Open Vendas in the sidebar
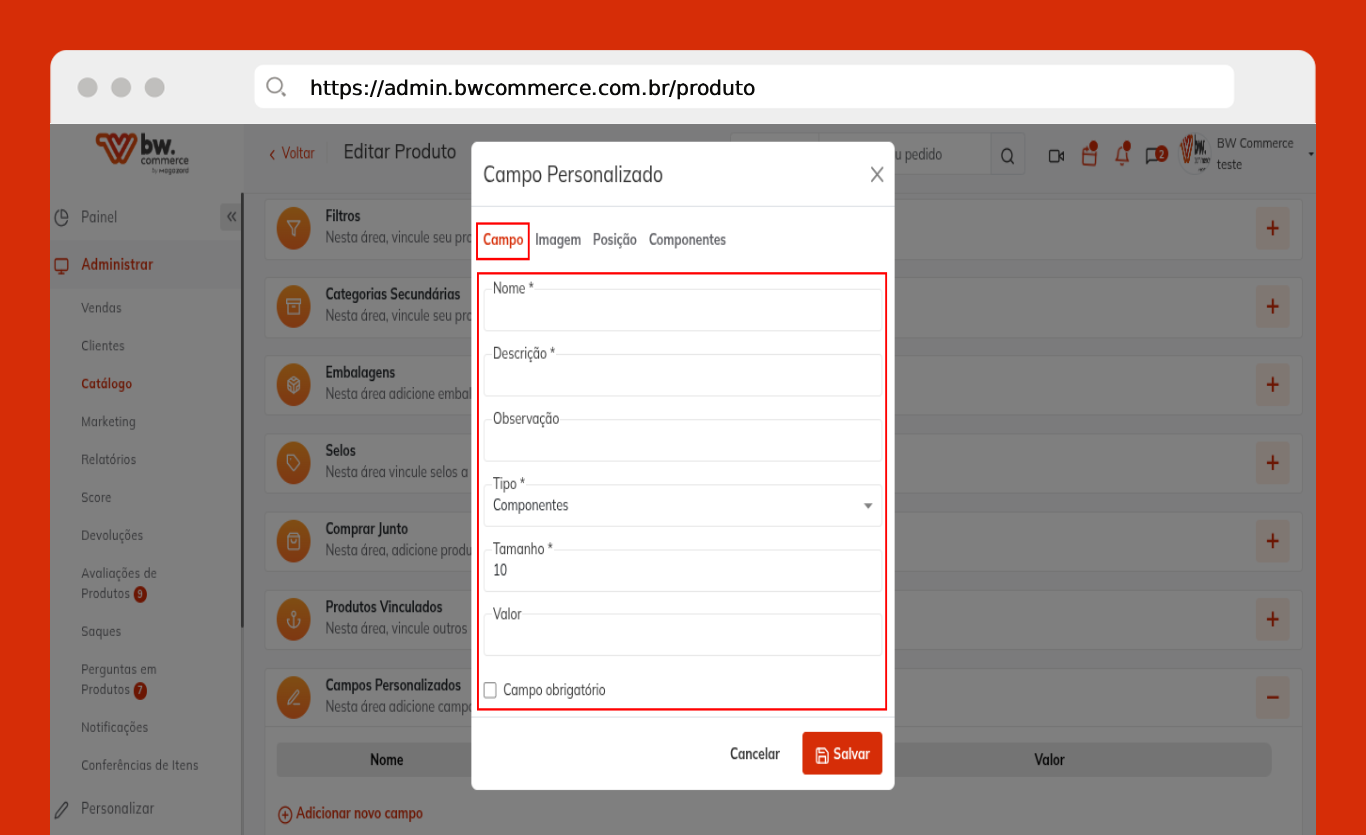The image size is (1366, 835). [x=101, y=308]
